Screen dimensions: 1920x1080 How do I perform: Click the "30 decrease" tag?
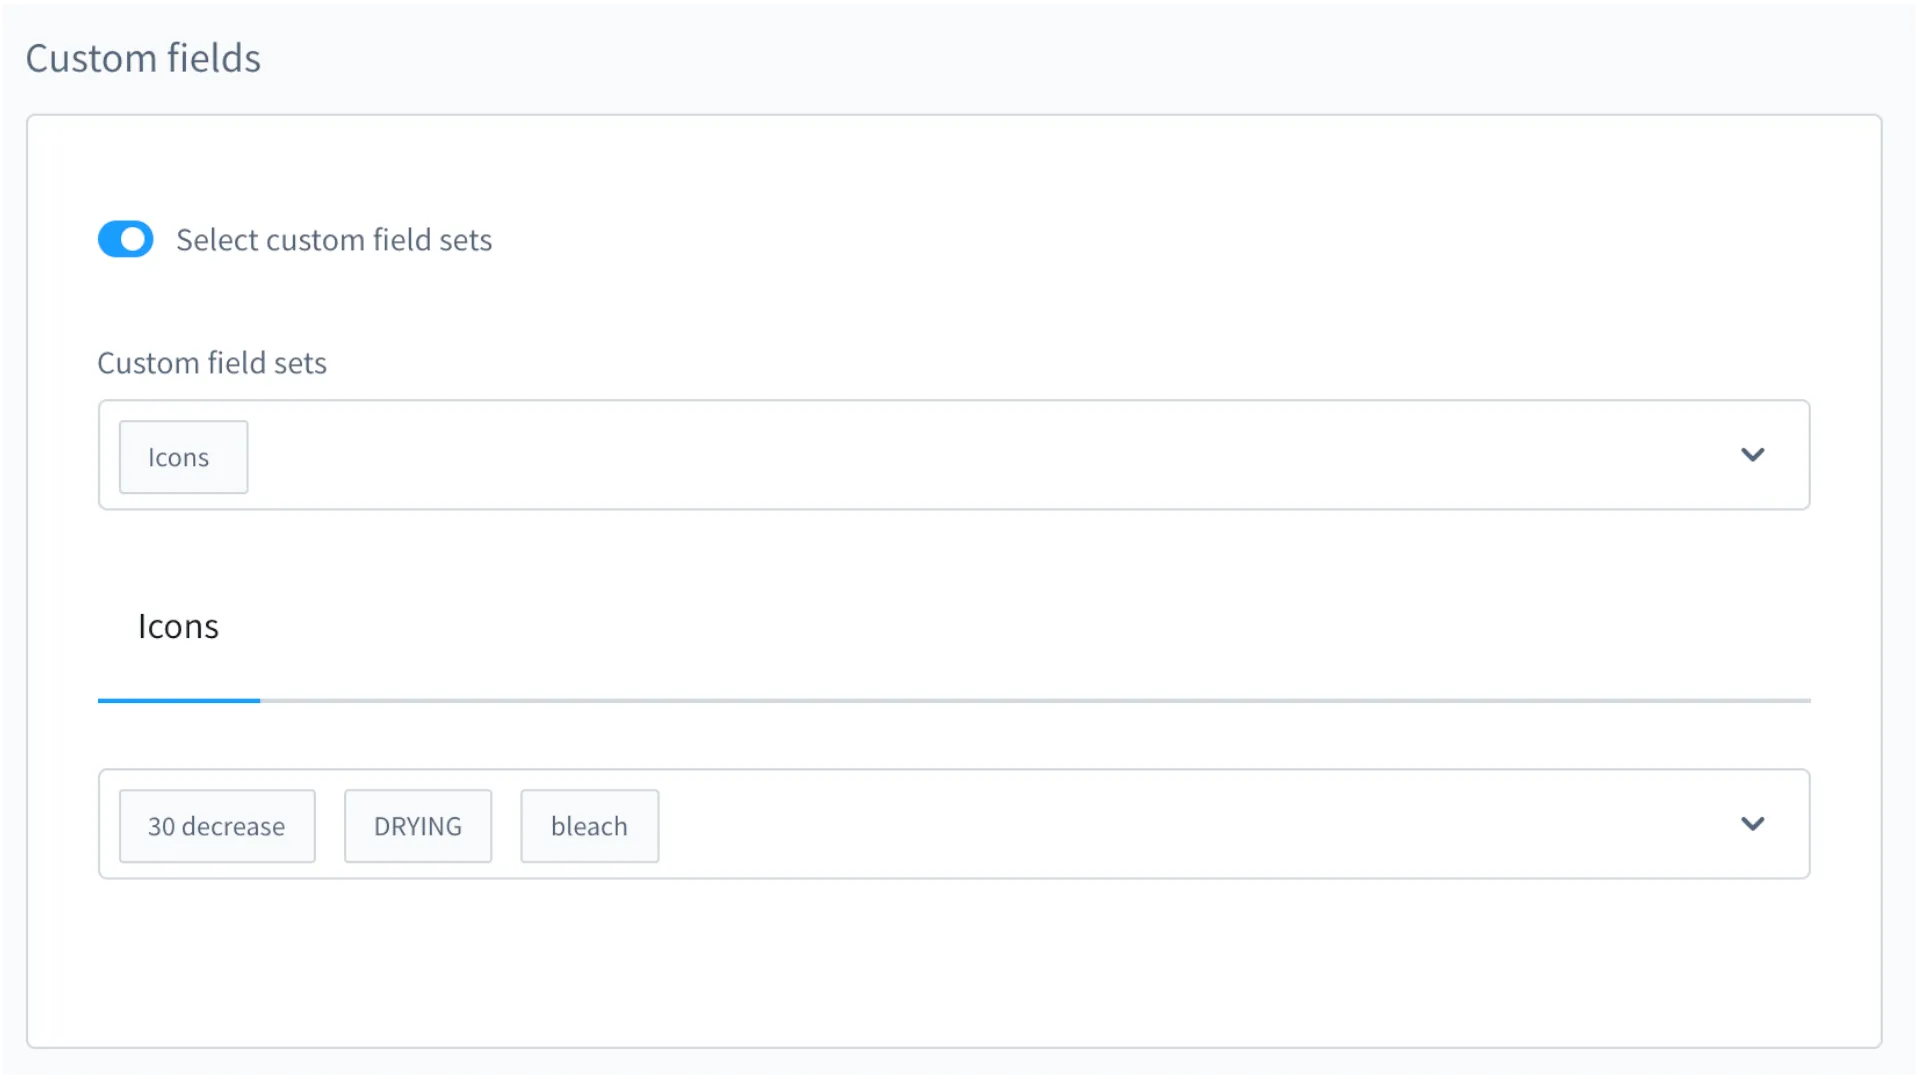216,826
